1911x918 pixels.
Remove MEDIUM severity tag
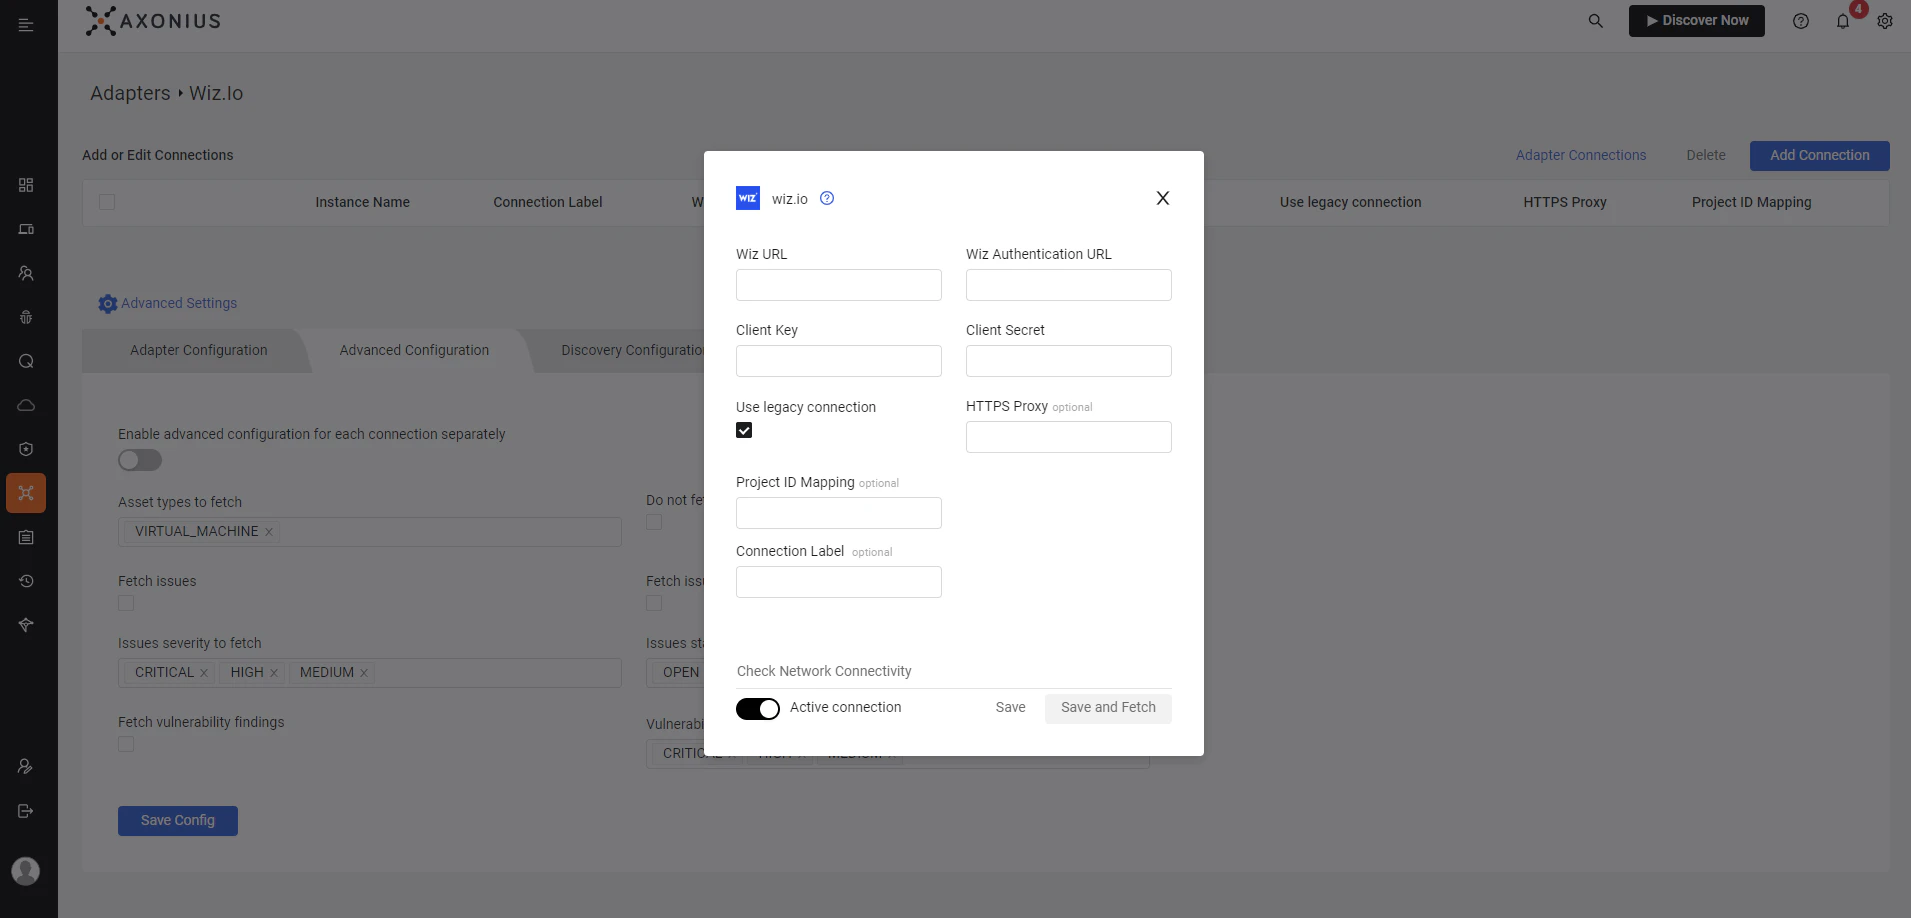tap(364, 673)
